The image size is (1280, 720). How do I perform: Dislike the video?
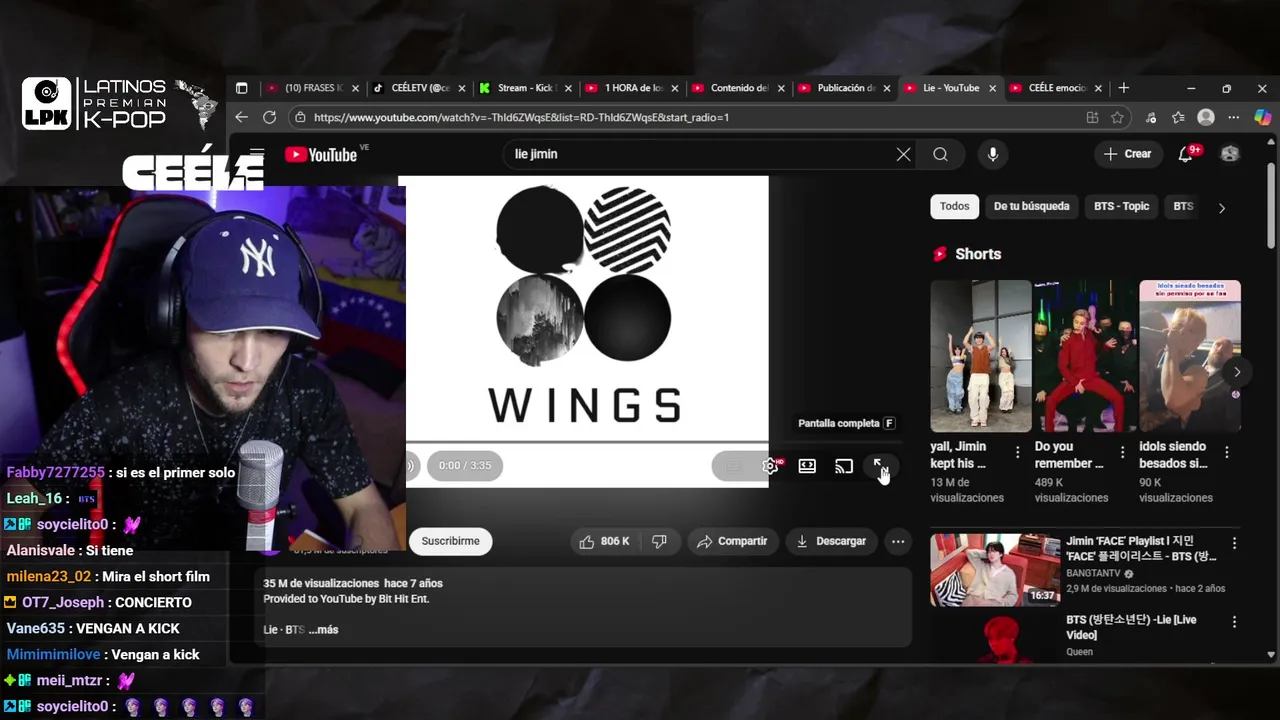pyautogui.click(x=659, y=541)
